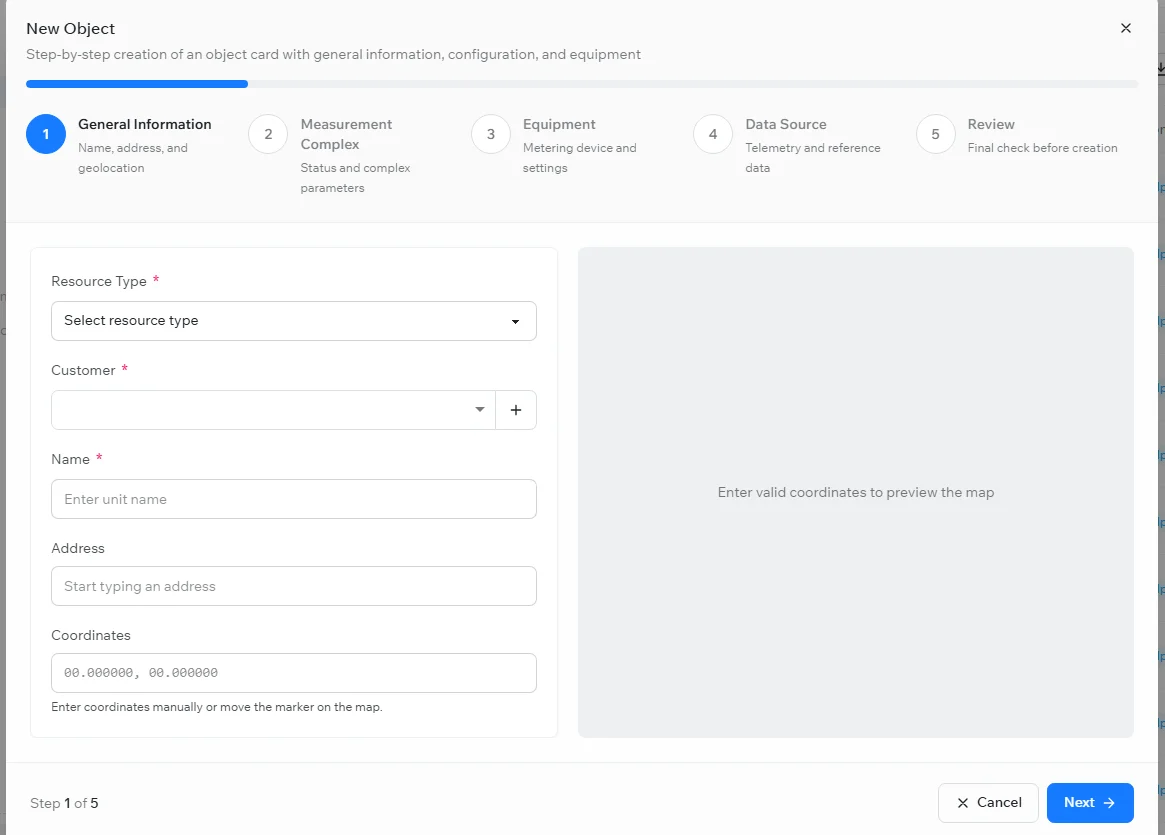Click the Cancel button
Image resolution: width=1165 pixels, height=835 pixels.
click(x=987, y=802)
